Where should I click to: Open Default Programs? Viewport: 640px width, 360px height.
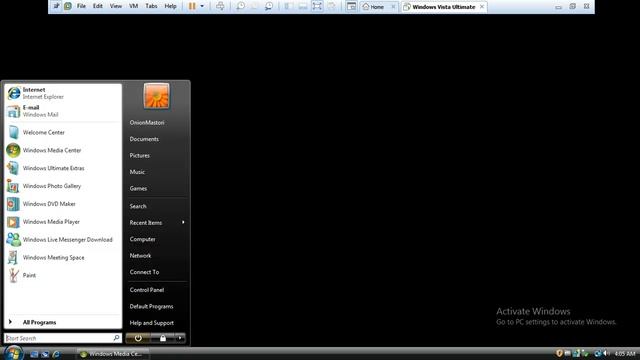pos(151,306)
